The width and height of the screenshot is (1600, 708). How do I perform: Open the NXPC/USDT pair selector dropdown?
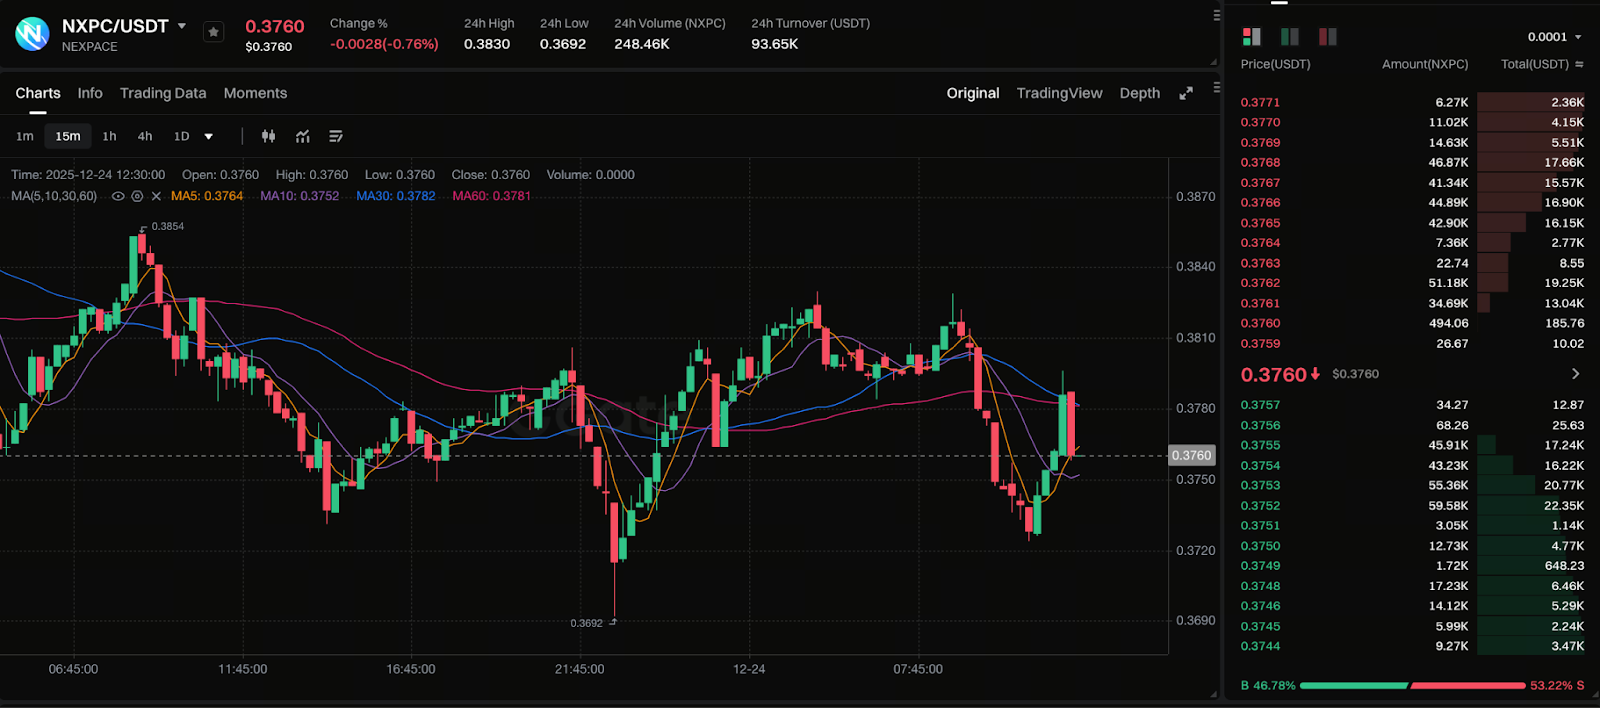[182, 26]
